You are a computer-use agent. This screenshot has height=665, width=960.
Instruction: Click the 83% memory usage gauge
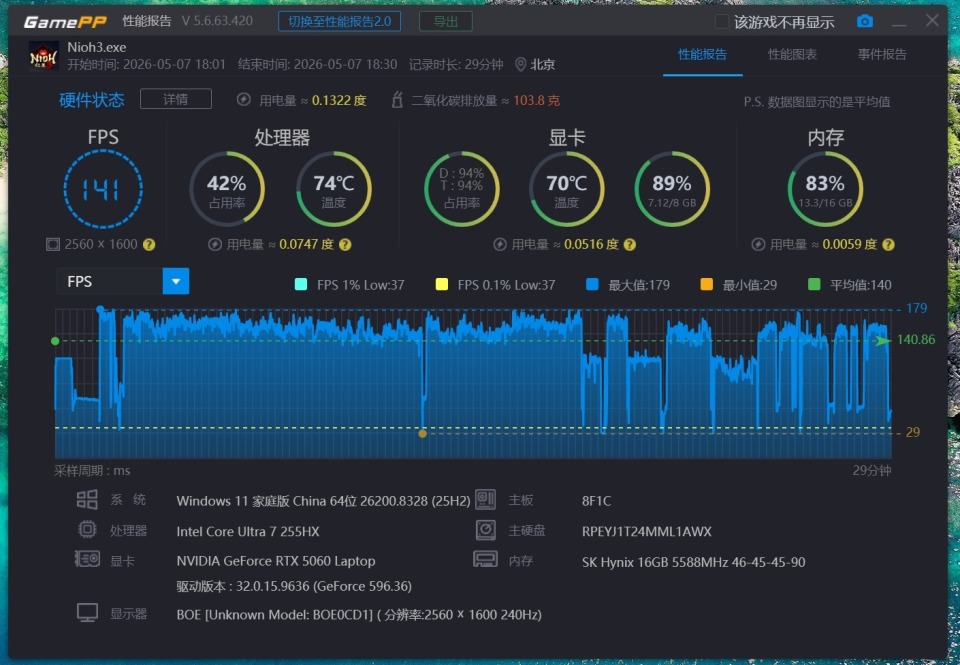[825, 189]
